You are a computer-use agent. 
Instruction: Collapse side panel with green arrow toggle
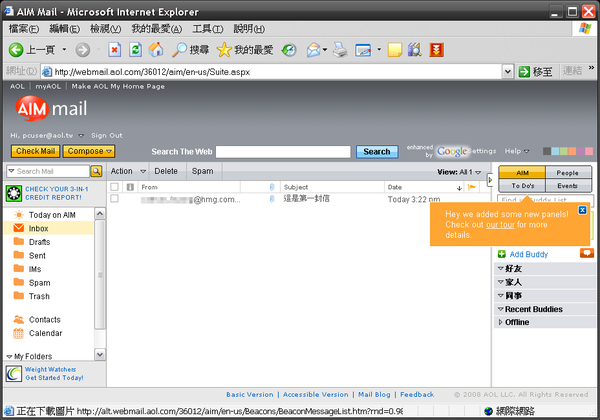click(x=489, y=180)
